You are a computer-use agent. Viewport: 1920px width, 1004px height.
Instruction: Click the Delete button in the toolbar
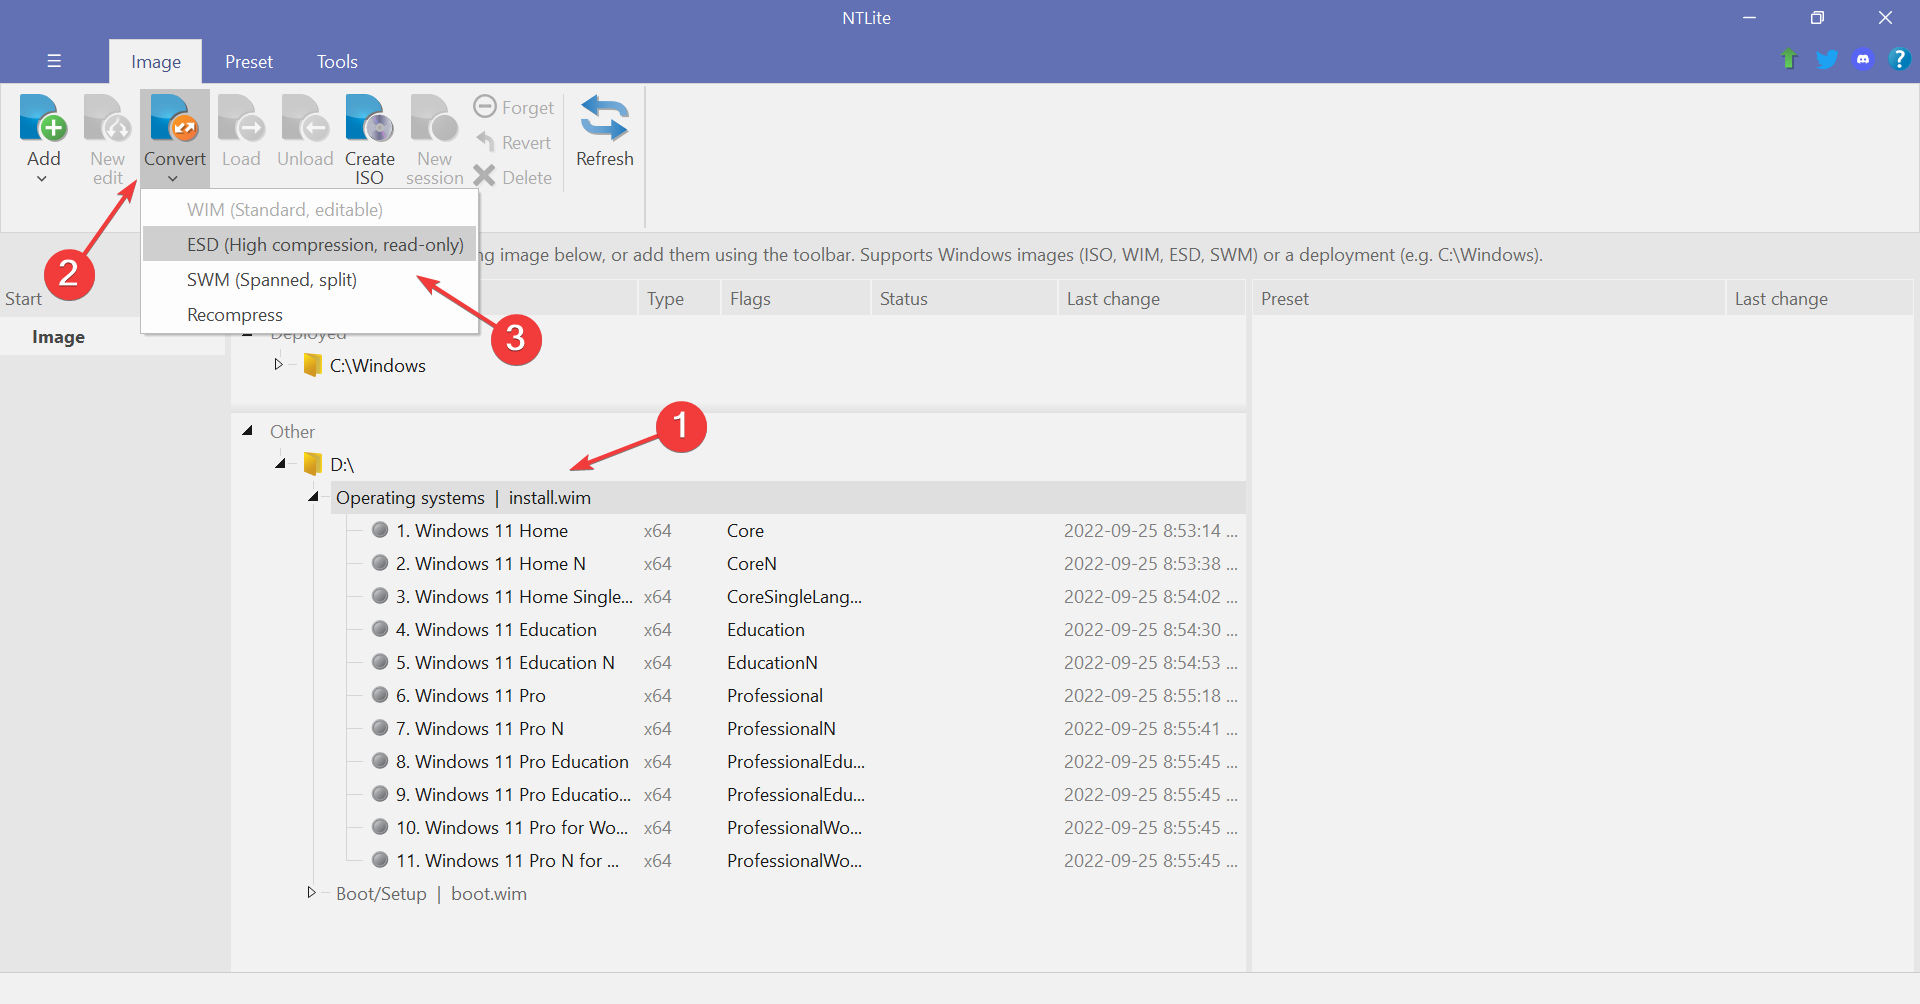coord(513,177)
